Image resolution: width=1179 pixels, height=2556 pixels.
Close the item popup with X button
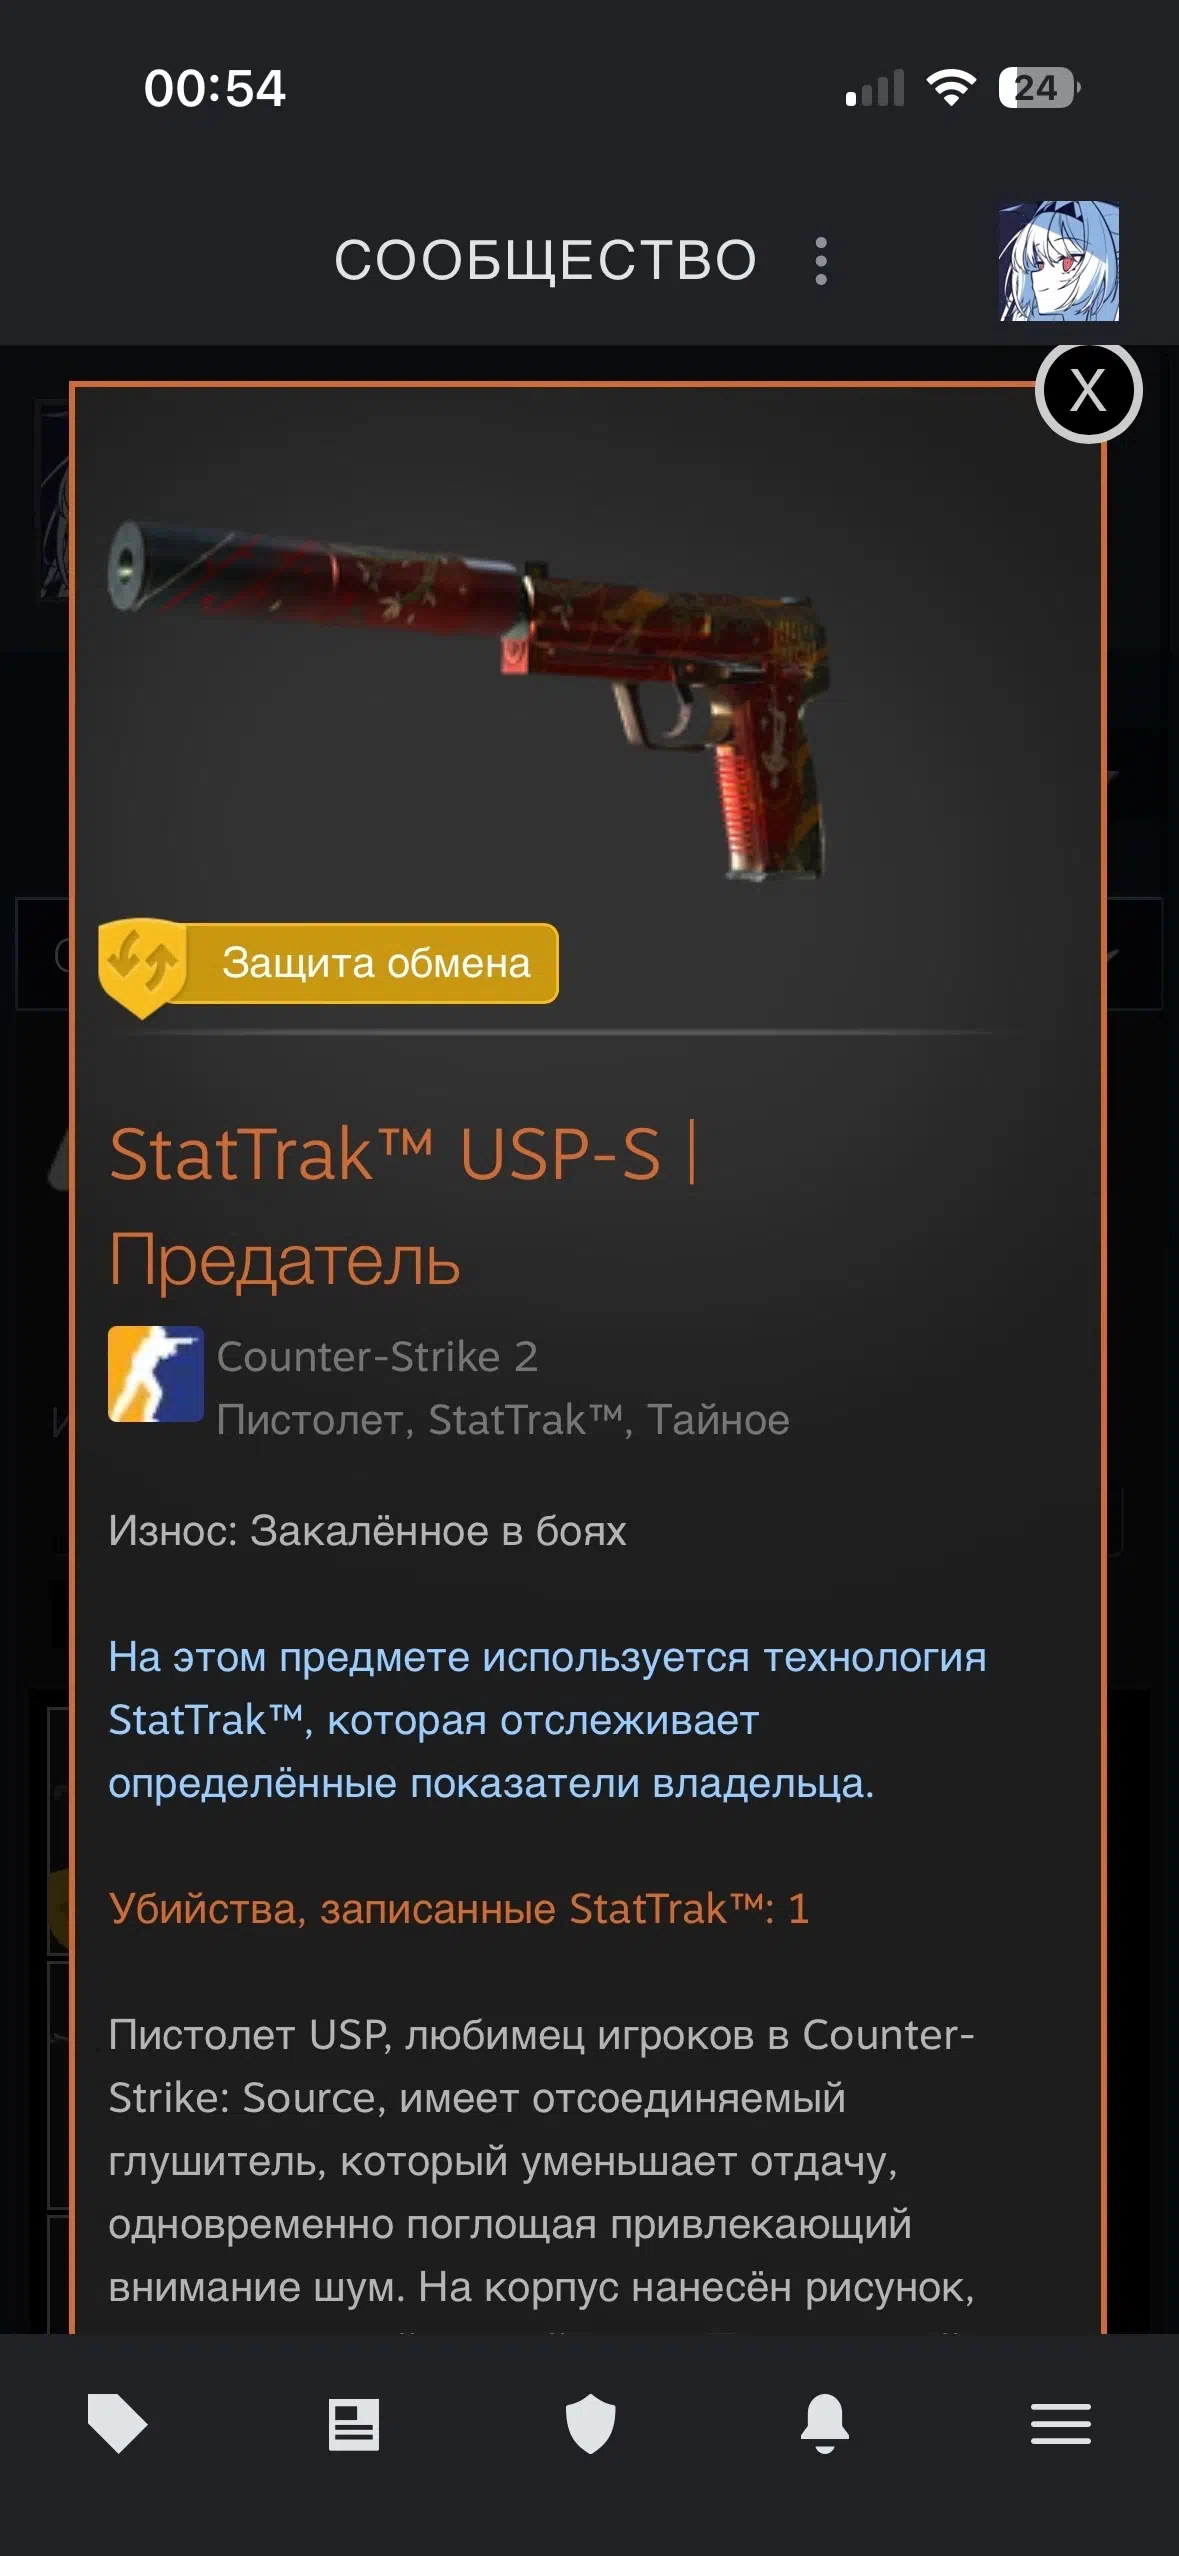1088,390
